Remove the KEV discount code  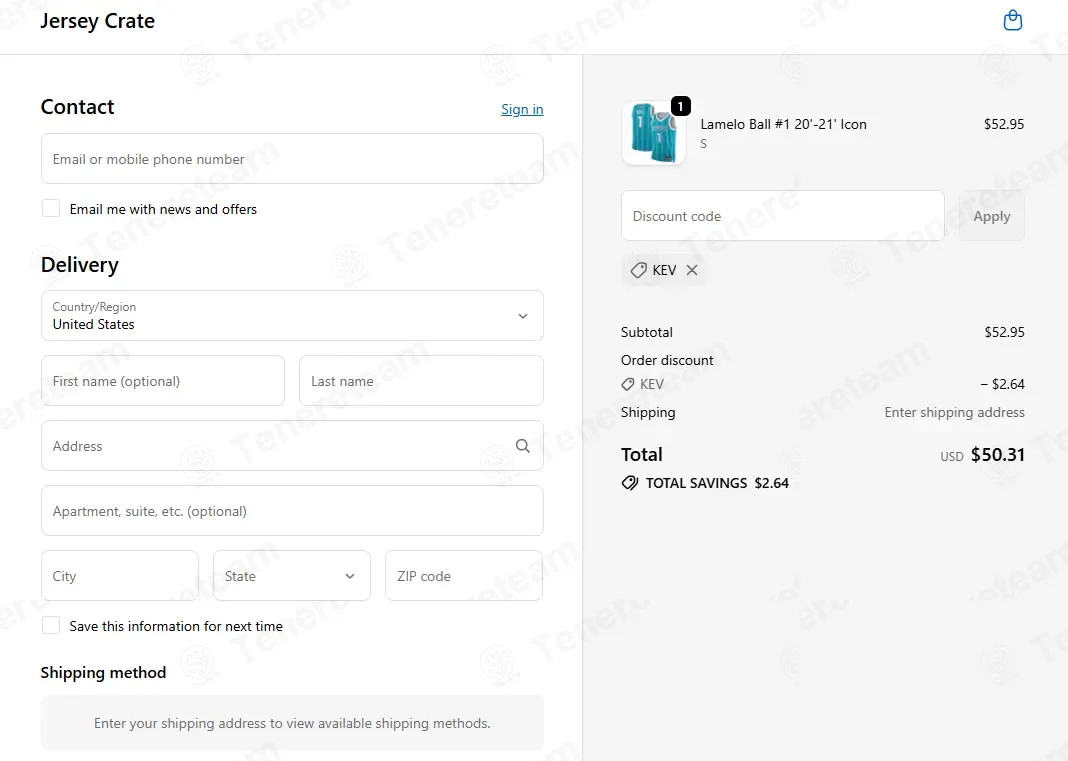(692, 270)
